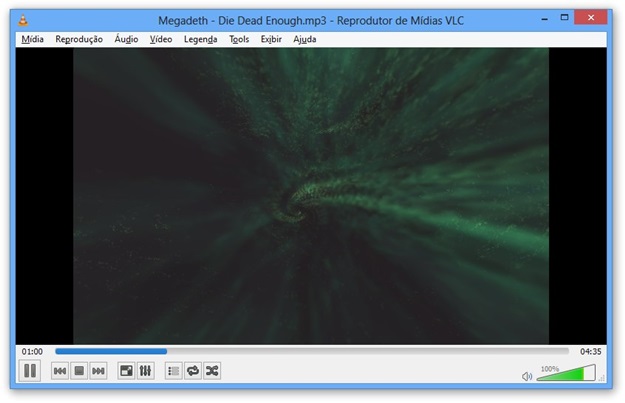Skip to the next track
Screen dimensions: 625x403
coord(98,371)
